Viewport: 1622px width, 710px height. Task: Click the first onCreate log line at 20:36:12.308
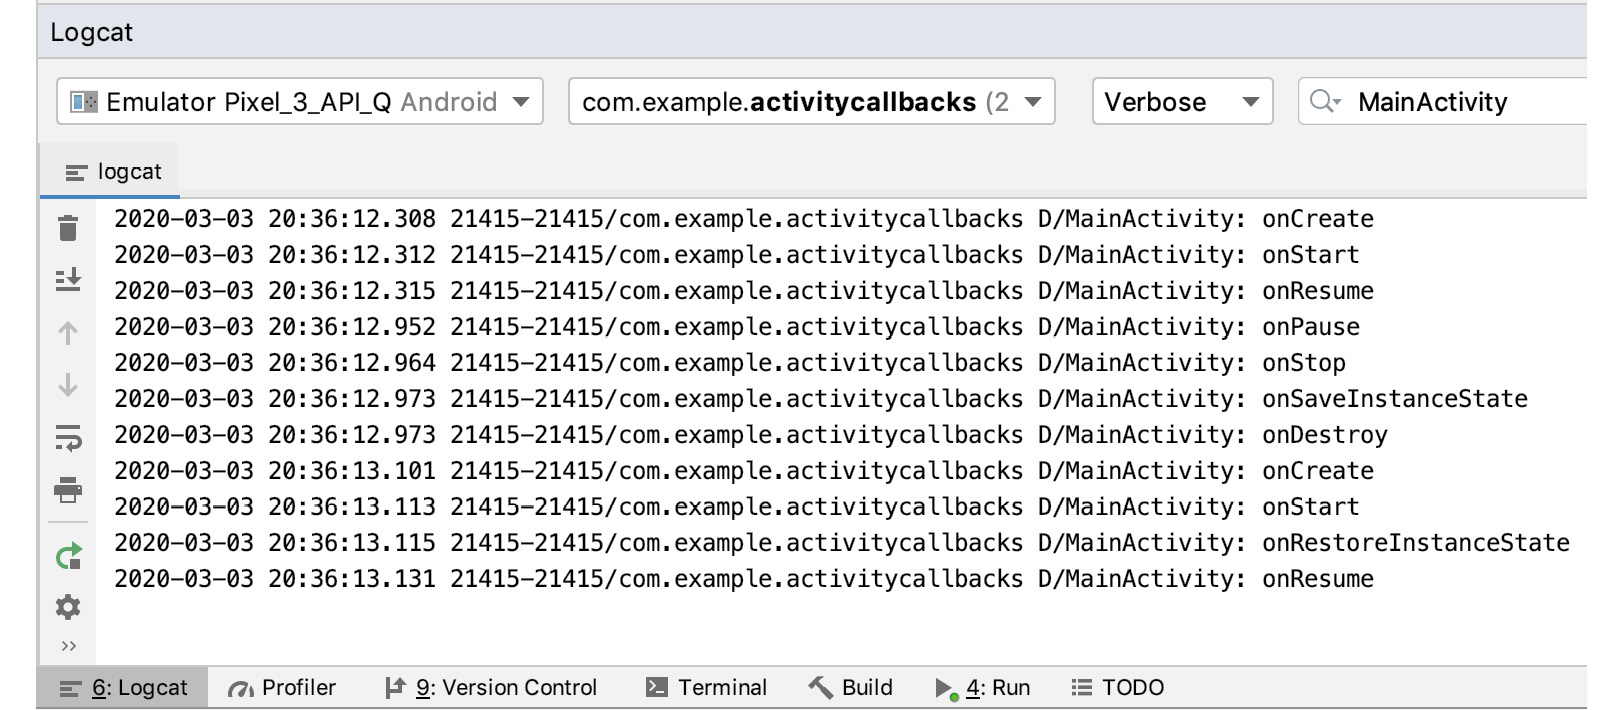pyautogui.click(x=744, y=219)
